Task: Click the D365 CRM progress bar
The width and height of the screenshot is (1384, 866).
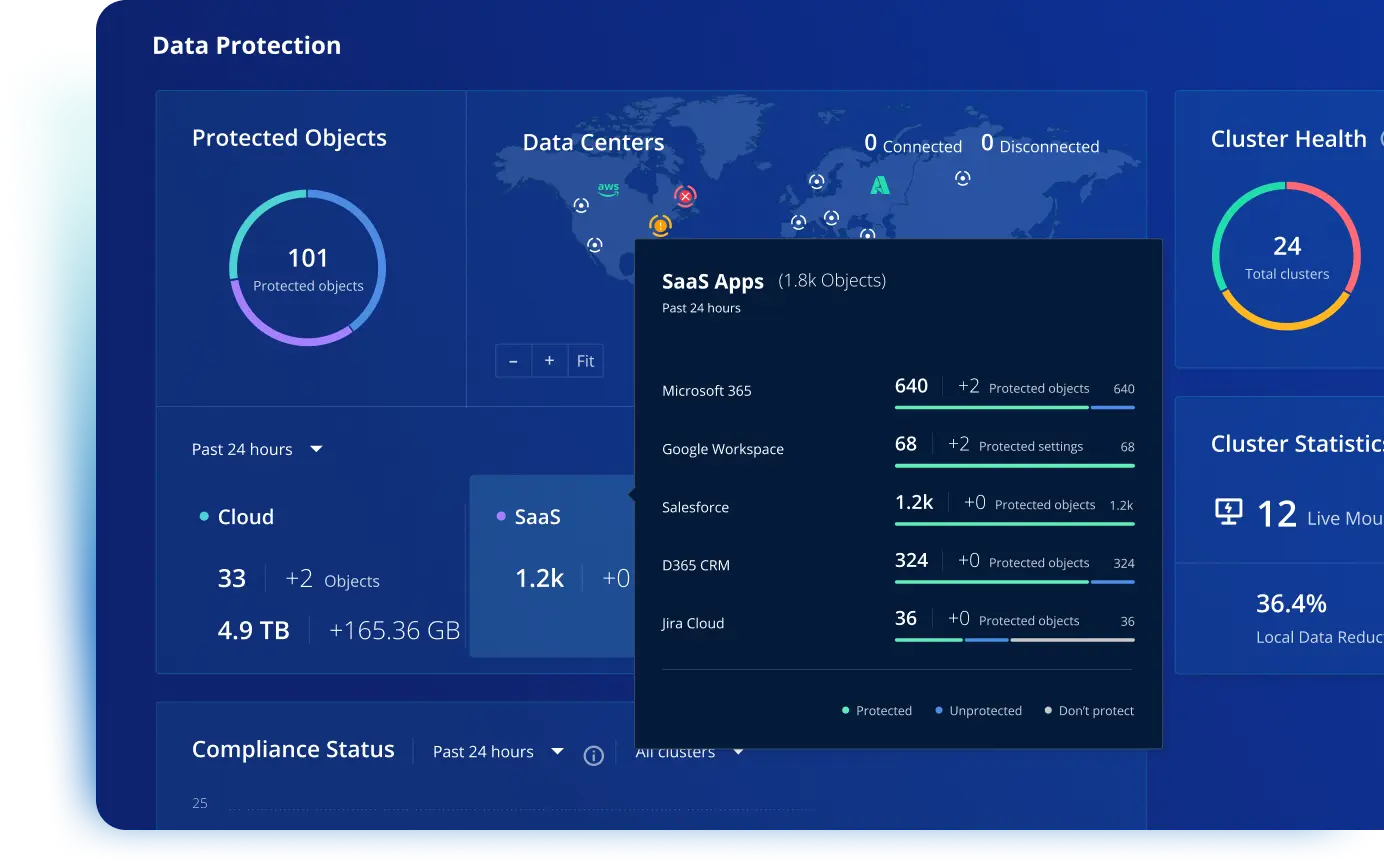Action: pyautogui.click(x=1014, y=581)
